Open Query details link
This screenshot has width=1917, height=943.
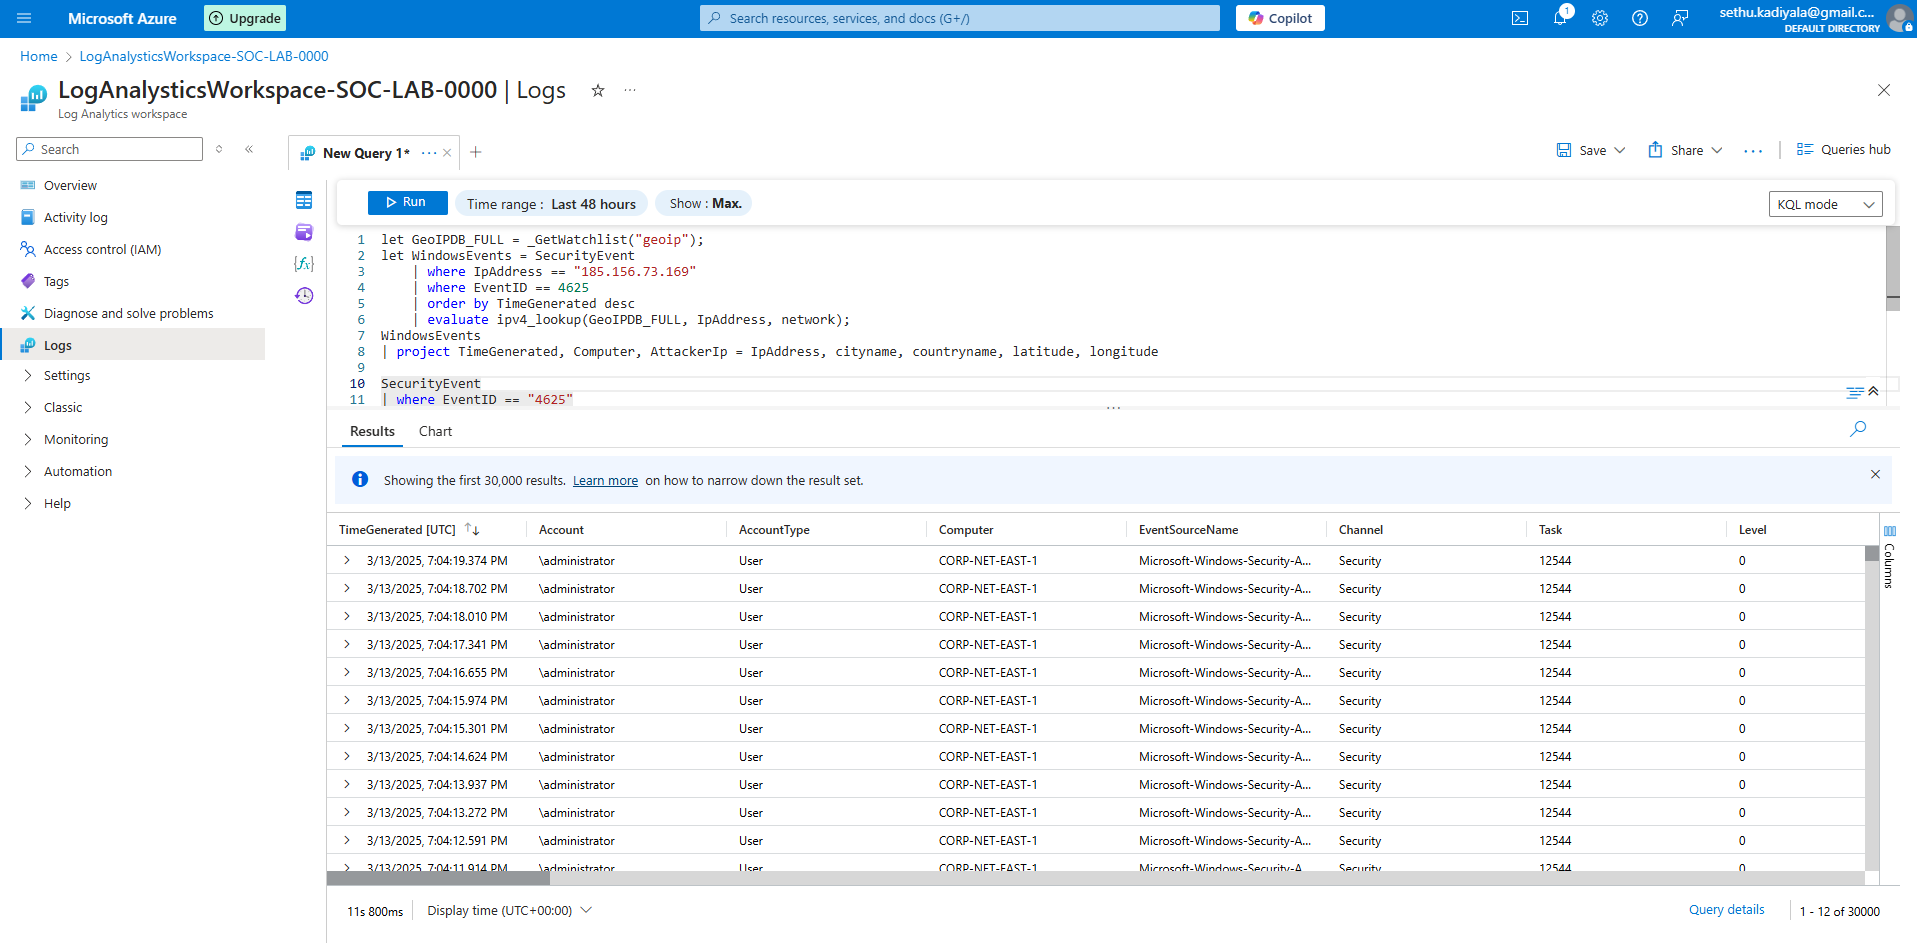pos(1726,910)
